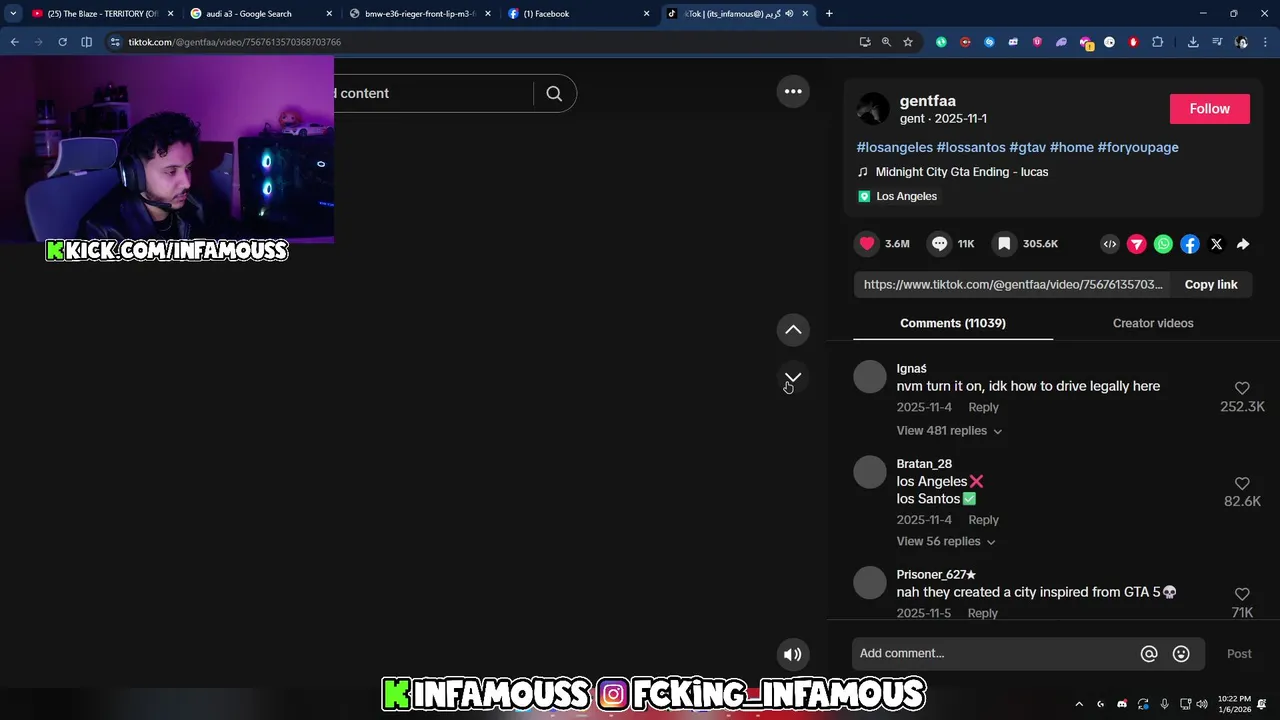
Task: Open the #foryoupage hashtag
Action: tap(1138, 147)
